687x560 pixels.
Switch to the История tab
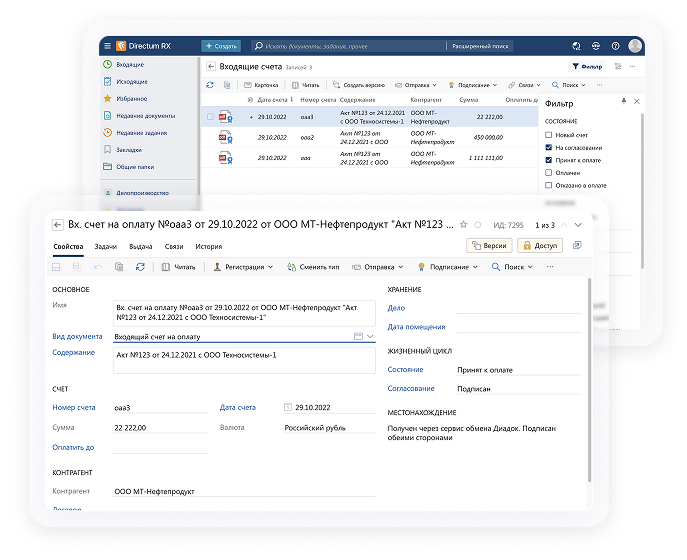tap(209, 247)
